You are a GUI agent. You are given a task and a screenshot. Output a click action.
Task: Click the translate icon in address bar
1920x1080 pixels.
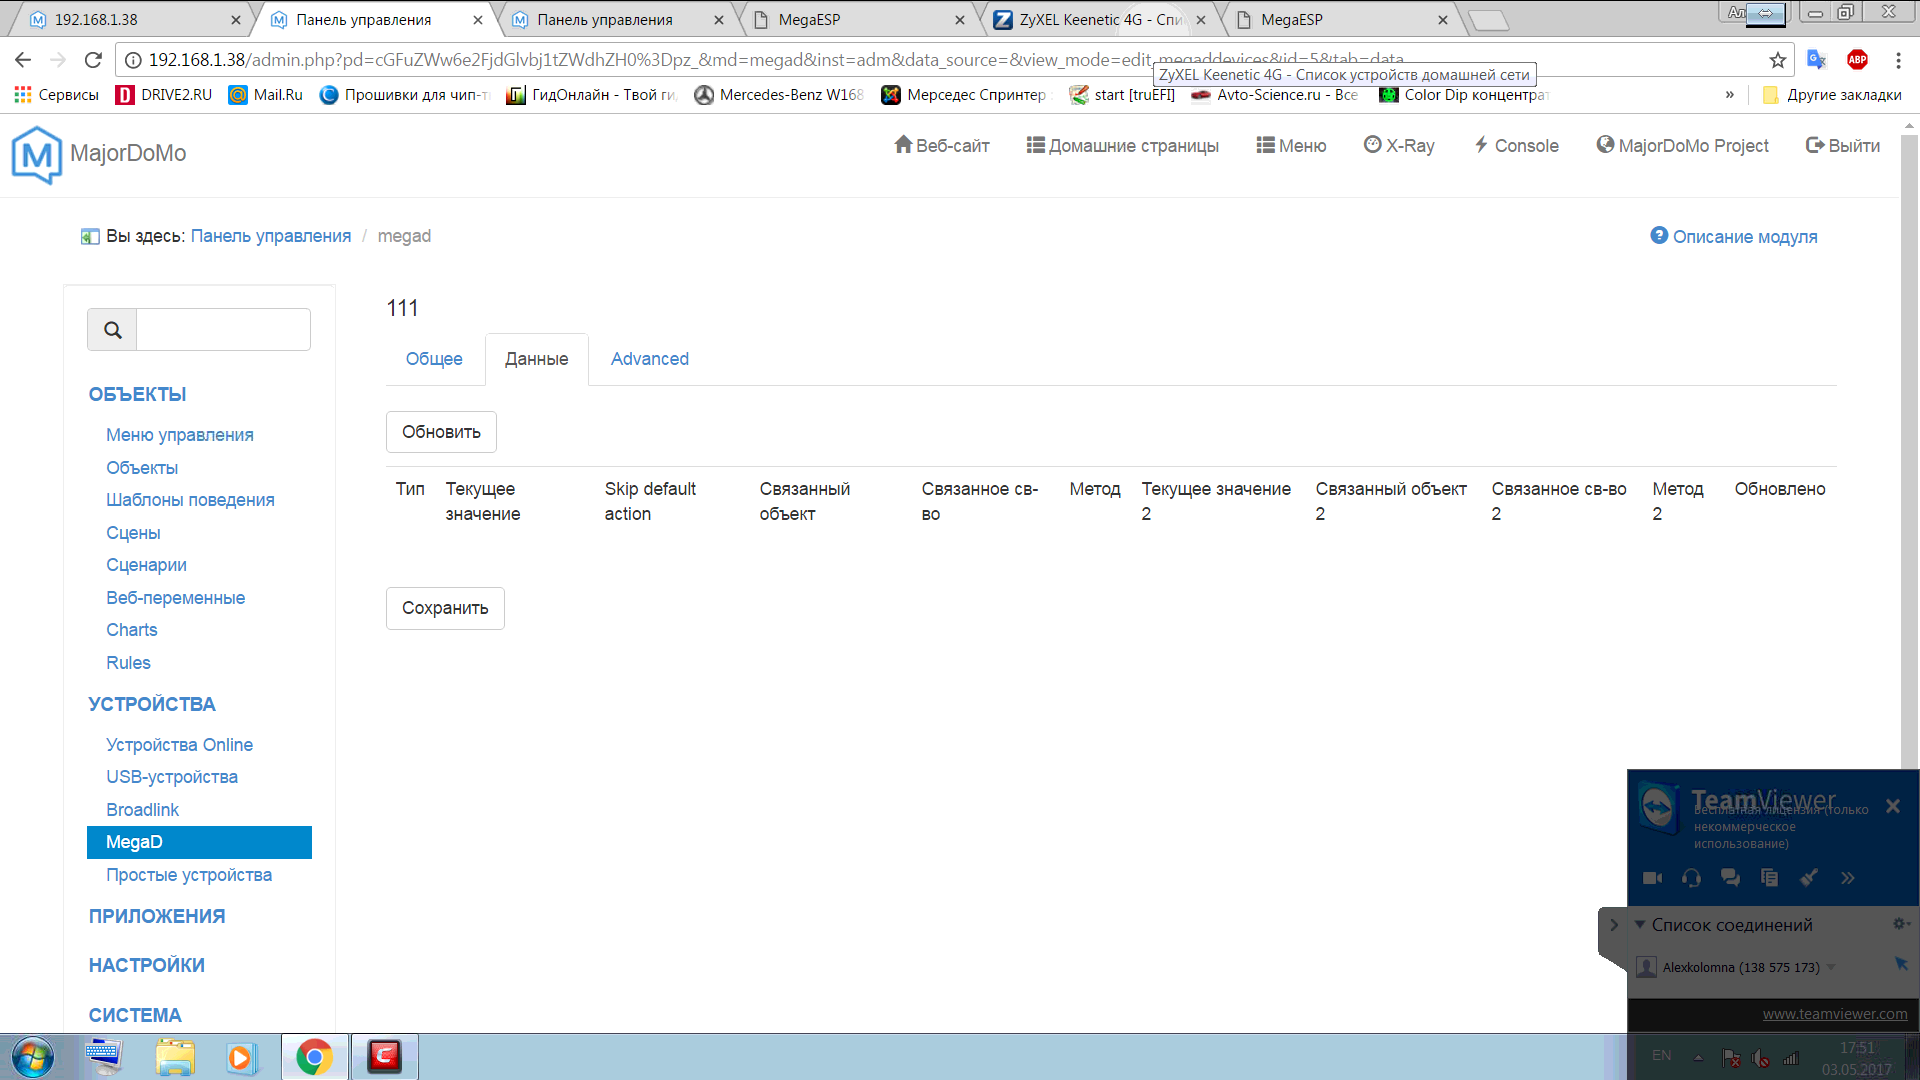pos(1817,60)
